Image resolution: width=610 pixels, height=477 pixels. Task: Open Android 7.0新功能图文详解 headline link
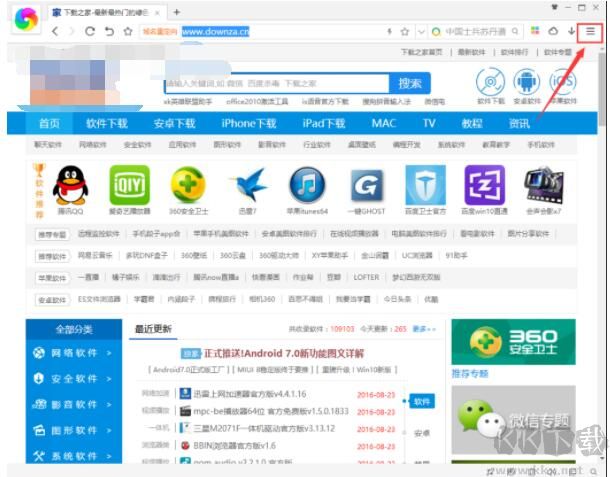[x=284, y=353]
